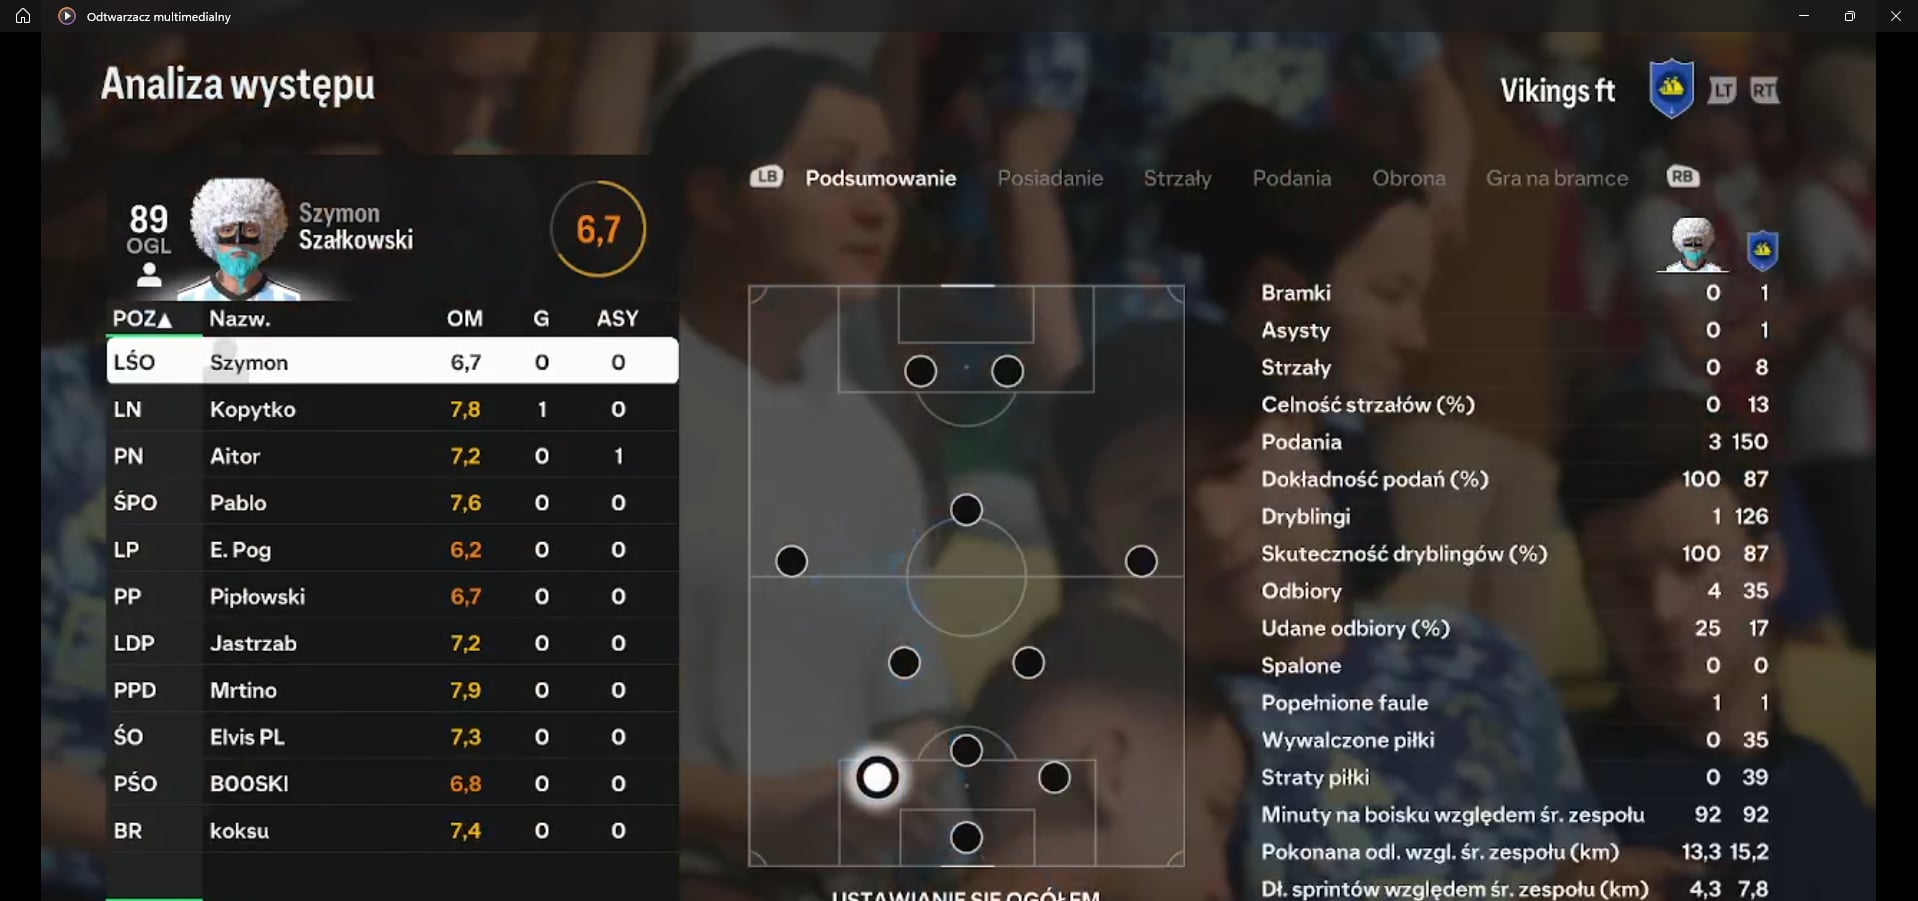Viewport: 1918px width, 901px height.
Task: Click the player silhouette icon under OGL
Action: [149, 274]
